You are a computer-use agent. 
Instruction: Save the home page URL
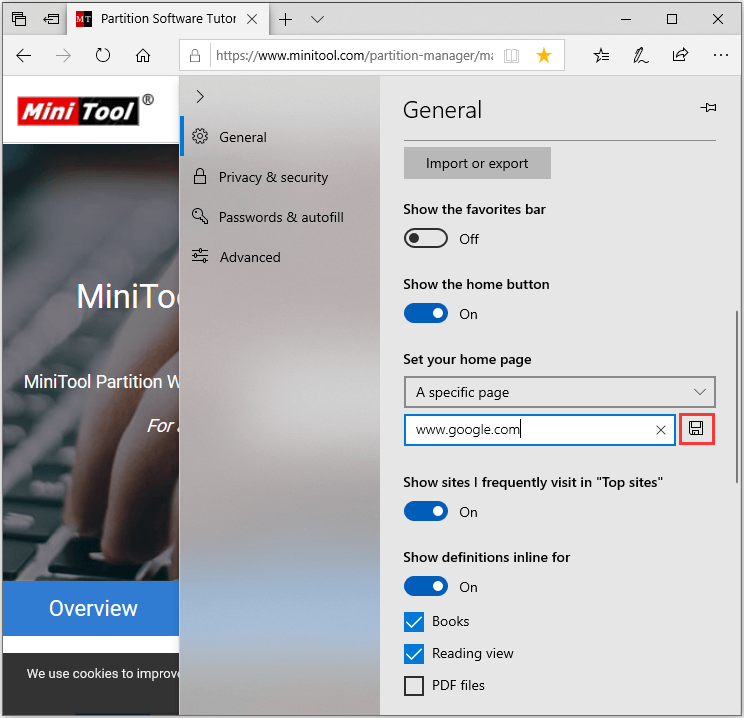point(696,429)
